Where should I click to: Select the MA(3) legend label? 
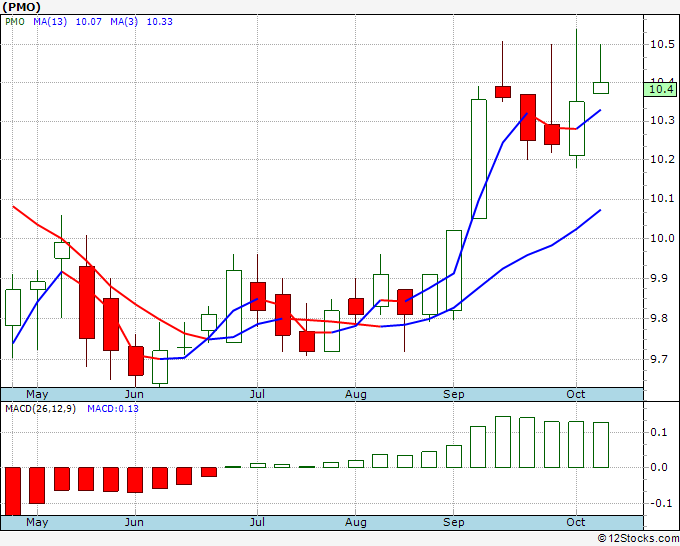click(124, 22)
